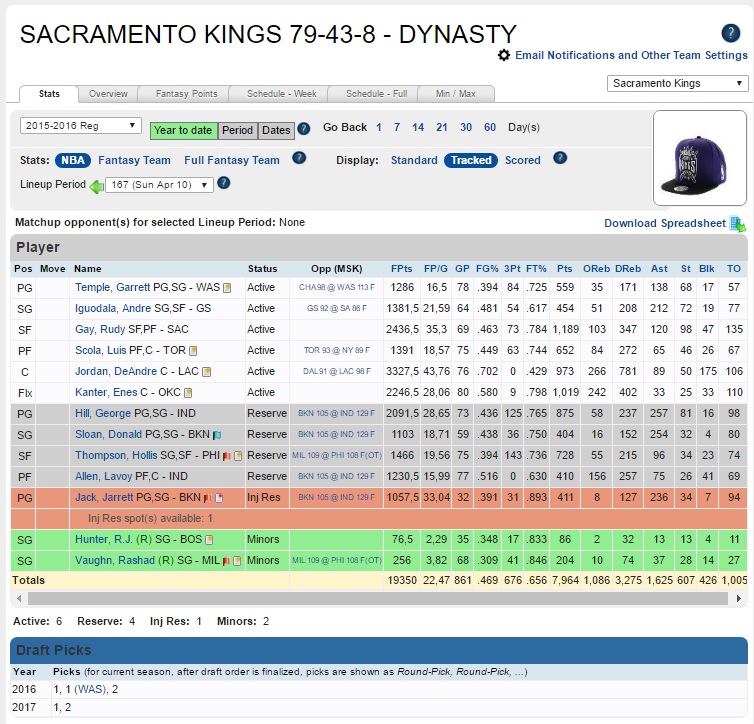
Task: Open note icon for Enes Kanter
Action: point(188,393)
